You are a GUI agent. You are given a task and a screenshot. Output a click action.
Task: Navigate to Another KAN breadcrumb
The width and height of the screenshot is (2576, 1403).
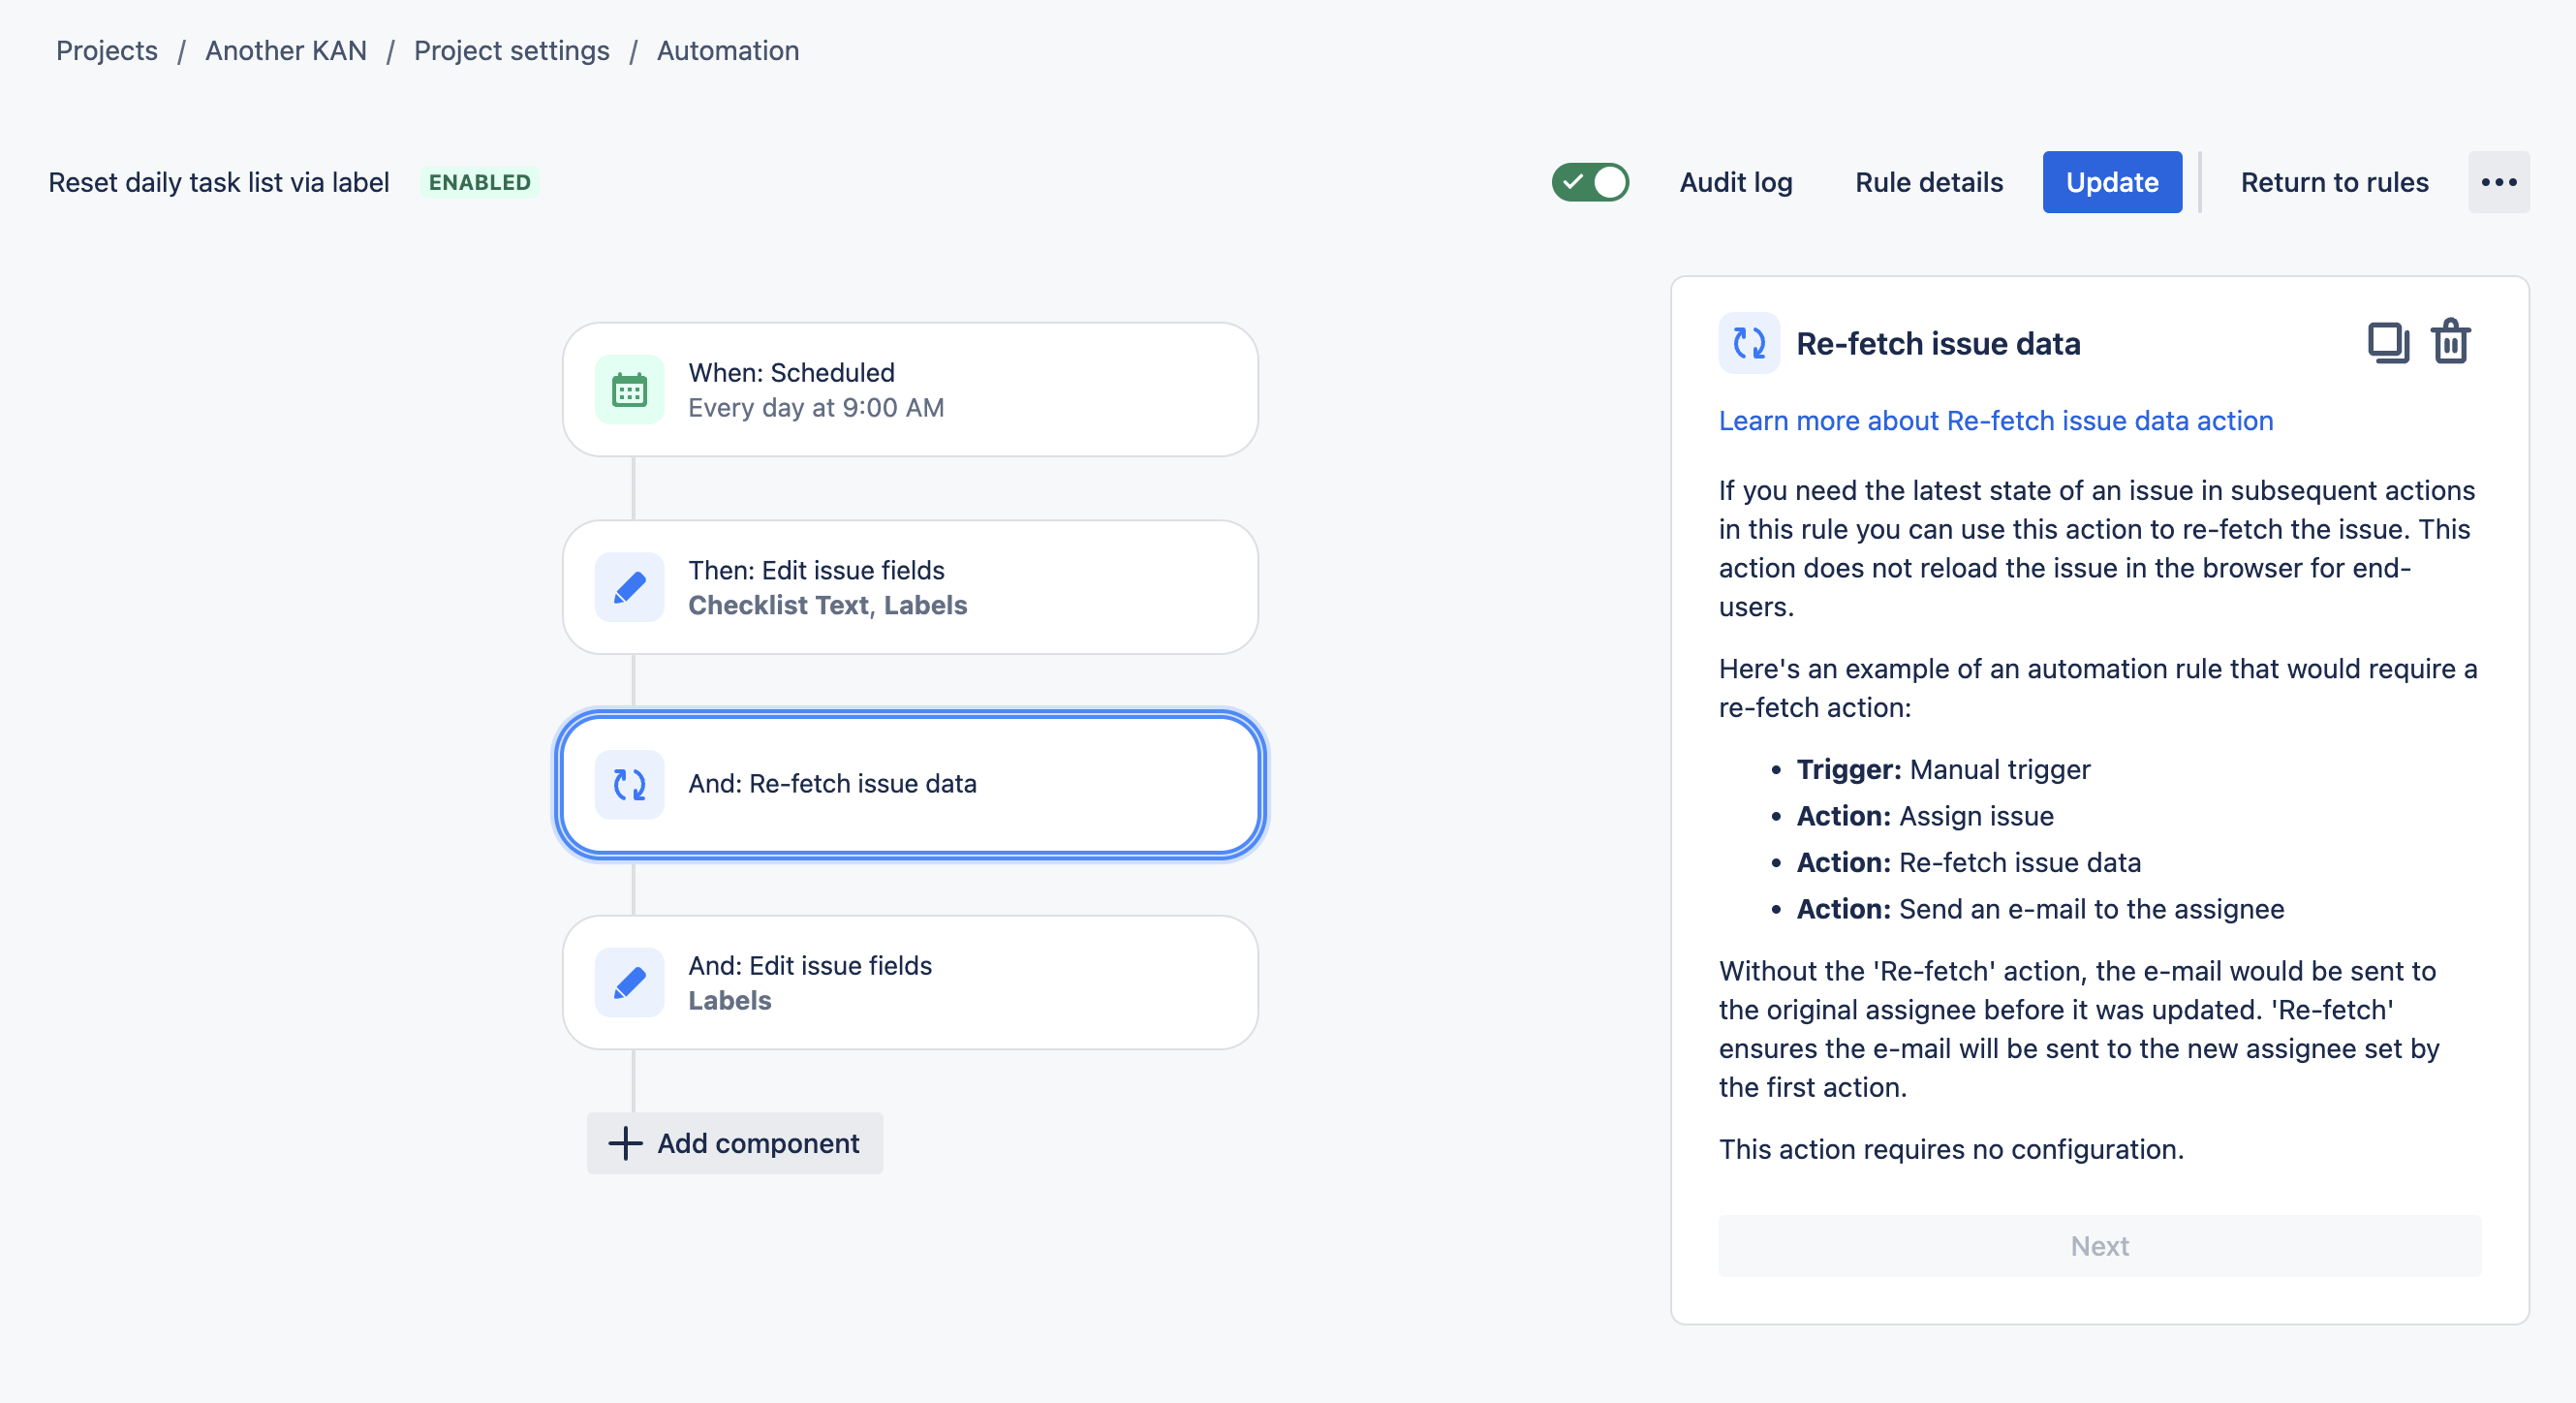(x=286, y=50)
